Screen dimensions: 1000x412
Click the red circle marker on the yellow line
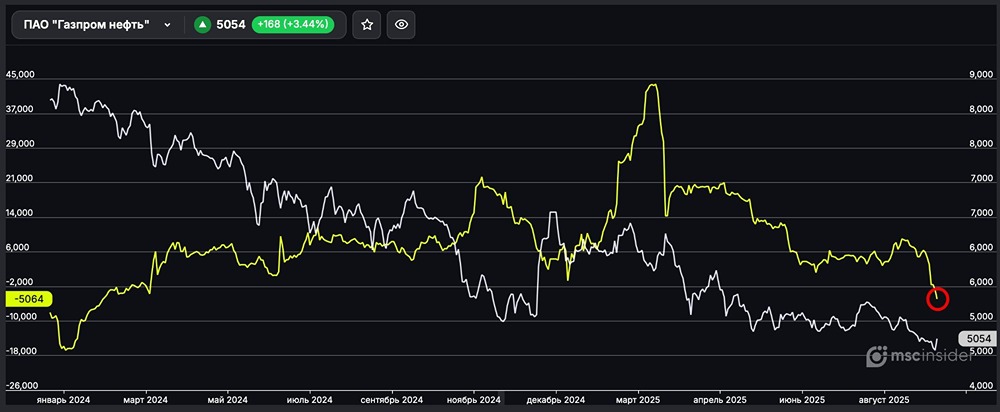click(938, 297)
